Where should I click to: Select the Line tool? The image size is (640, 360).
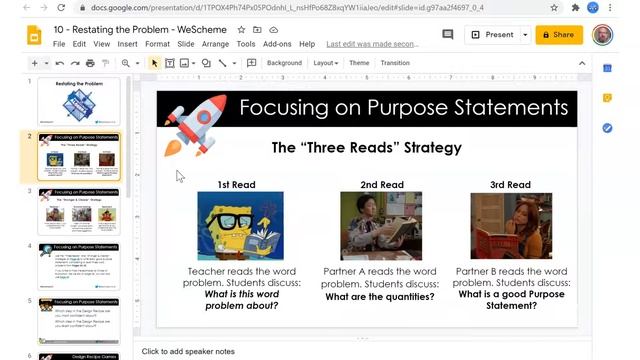pos(222,63)
